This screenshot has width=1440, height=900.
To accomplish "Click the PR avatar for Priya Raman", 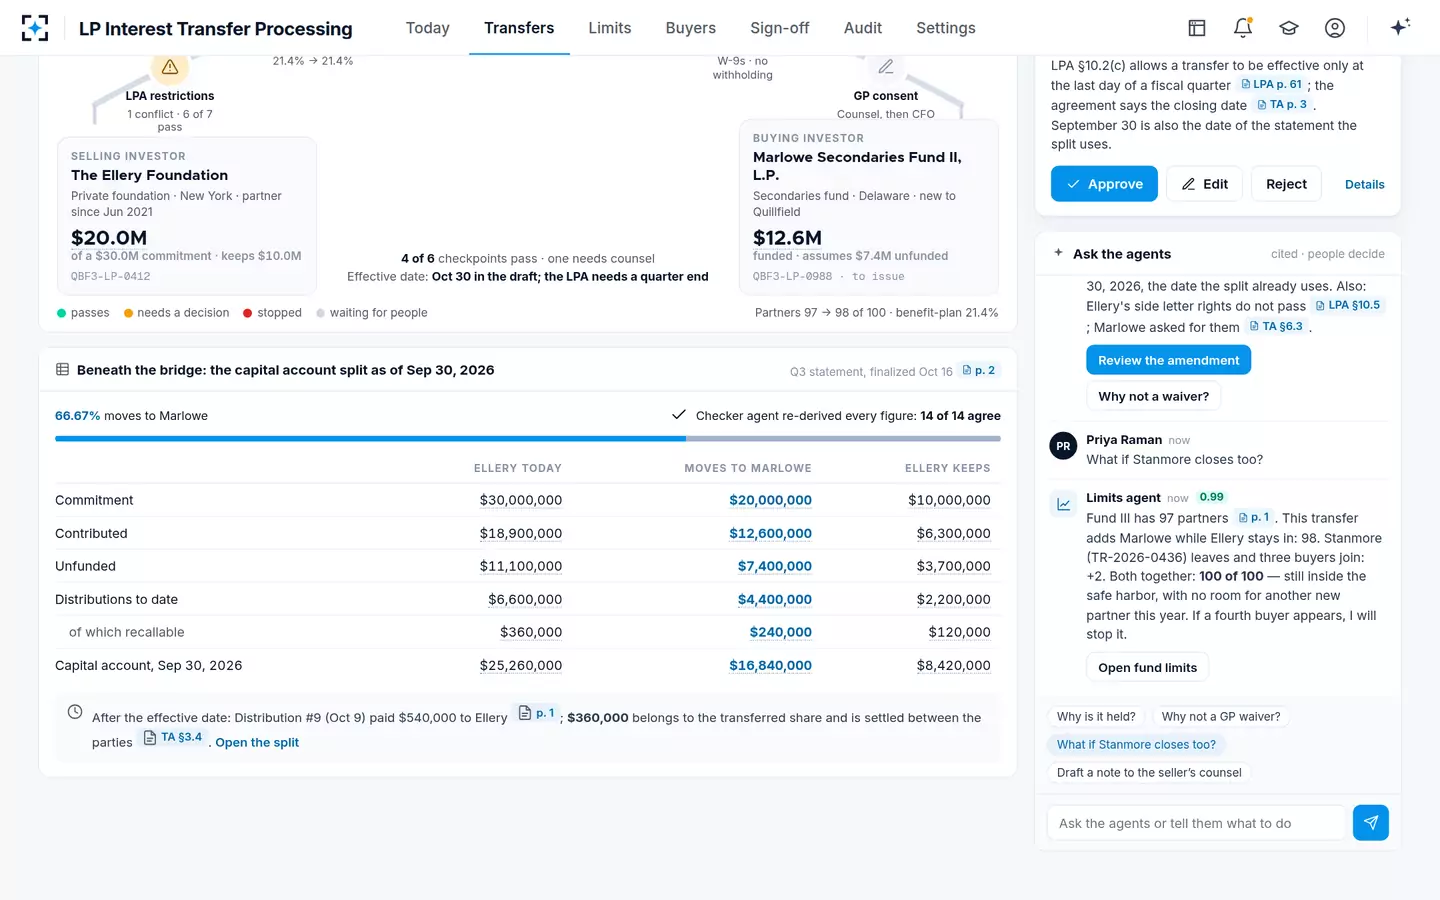I will tap(1063, 446).
